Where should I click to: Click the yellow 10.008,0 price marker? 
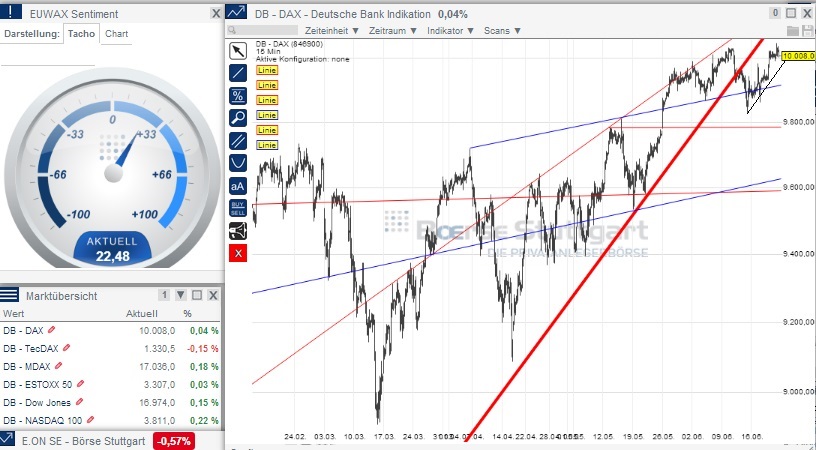(798, 56)
